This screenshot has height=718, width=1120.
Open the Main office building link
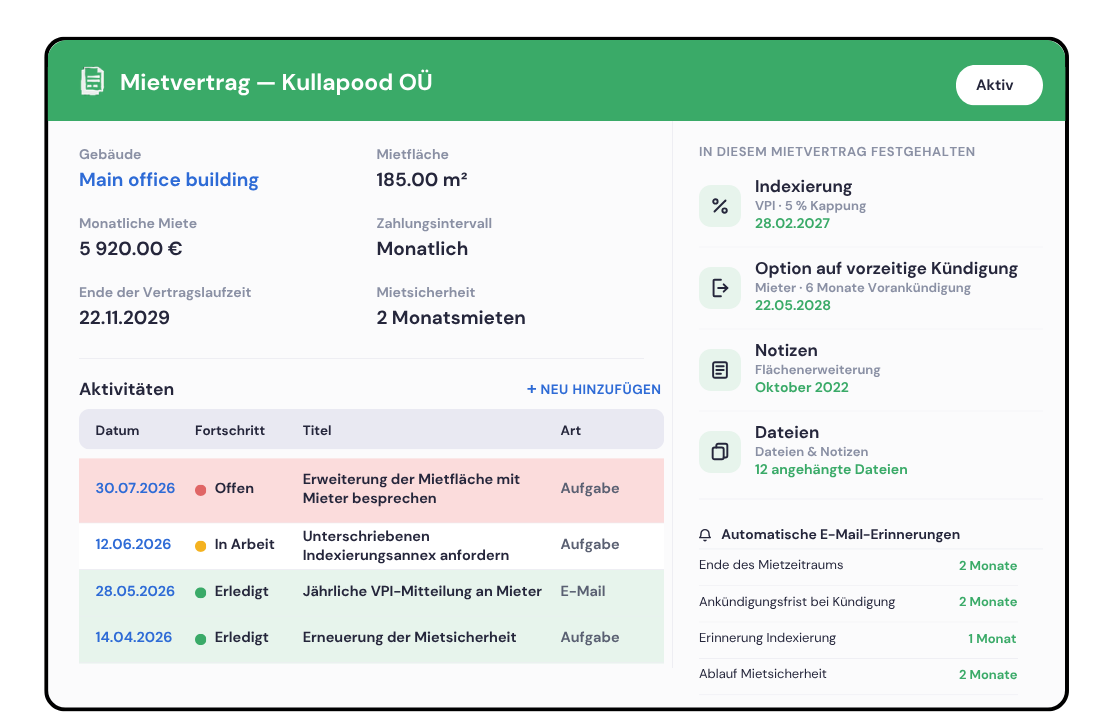[x=169, y=180]
